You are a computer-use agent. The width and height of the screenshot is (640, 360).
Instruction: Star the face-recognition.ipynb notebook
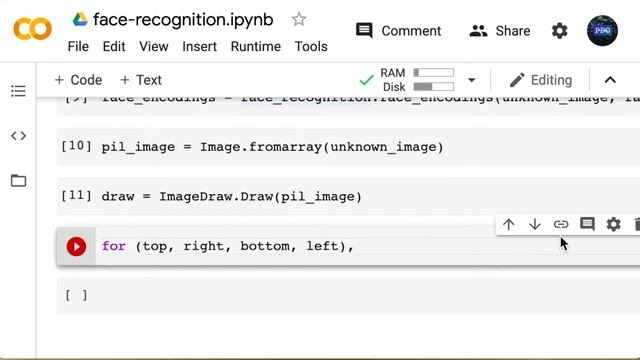[x=299, y=19]
